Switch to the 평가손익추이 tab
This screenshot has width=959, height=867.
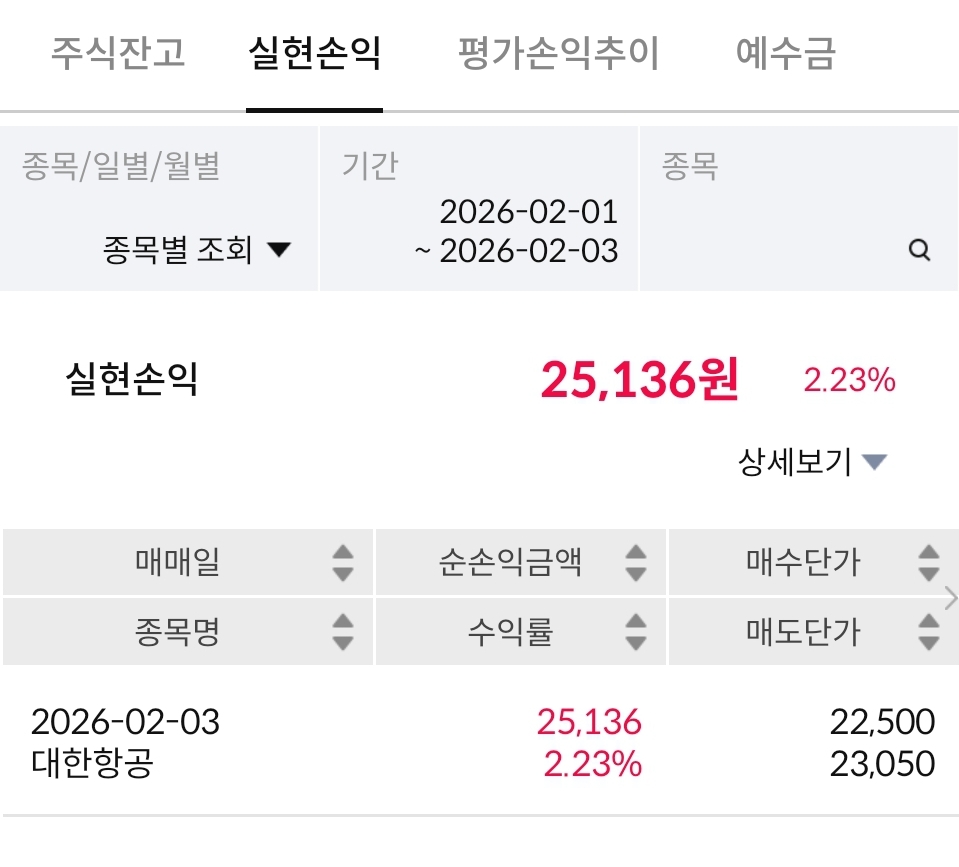[x=558, y=53]
